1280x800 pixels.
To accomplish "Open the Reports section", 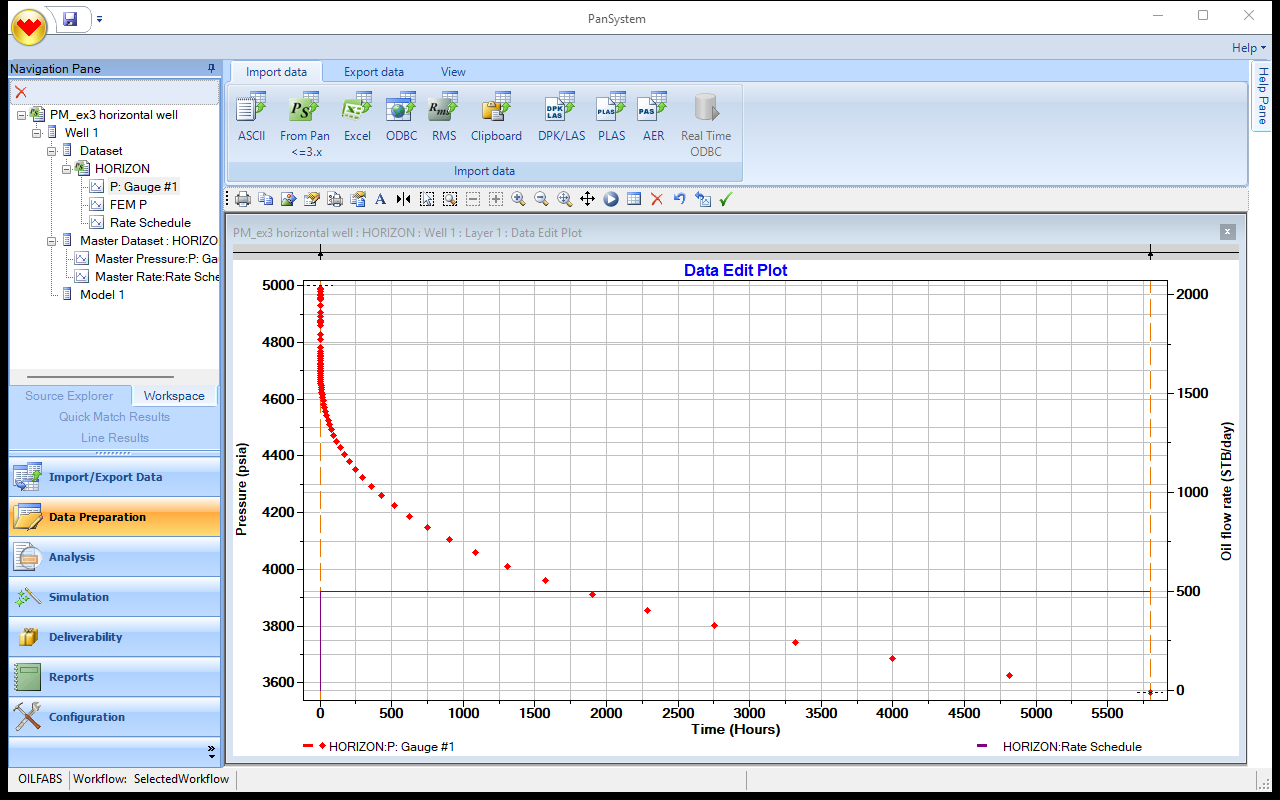I will pyautogui.click(x=115, y=677).
